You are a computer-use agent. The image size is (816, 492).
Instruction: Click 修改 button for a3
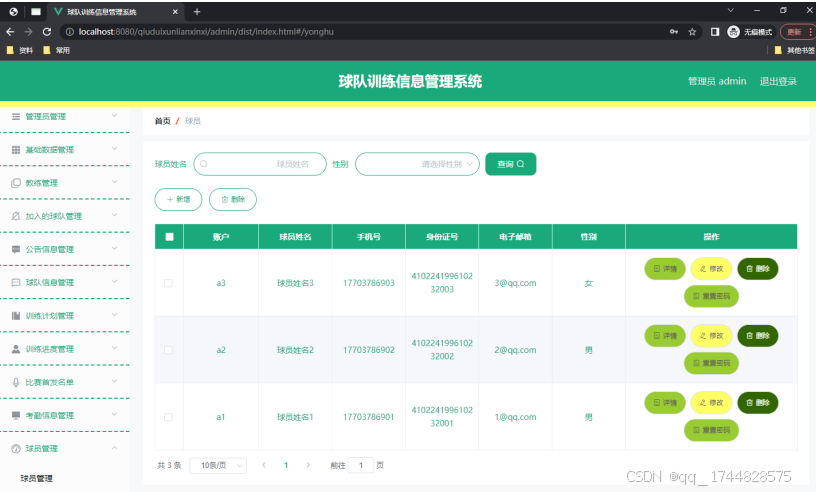click(711, 269)
